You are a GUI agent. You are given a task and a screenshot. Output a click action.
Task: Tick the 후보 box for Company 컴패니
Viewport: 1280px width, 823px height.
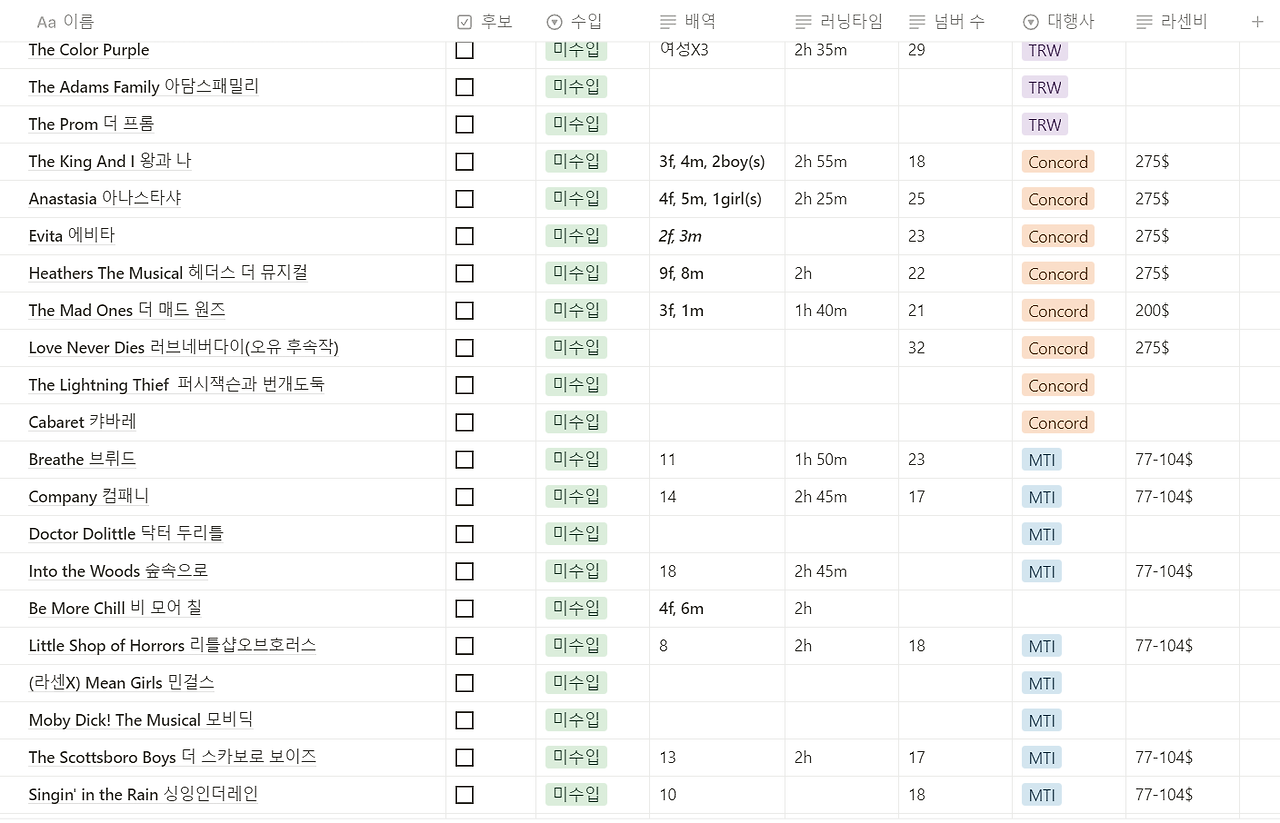(464, 496)
